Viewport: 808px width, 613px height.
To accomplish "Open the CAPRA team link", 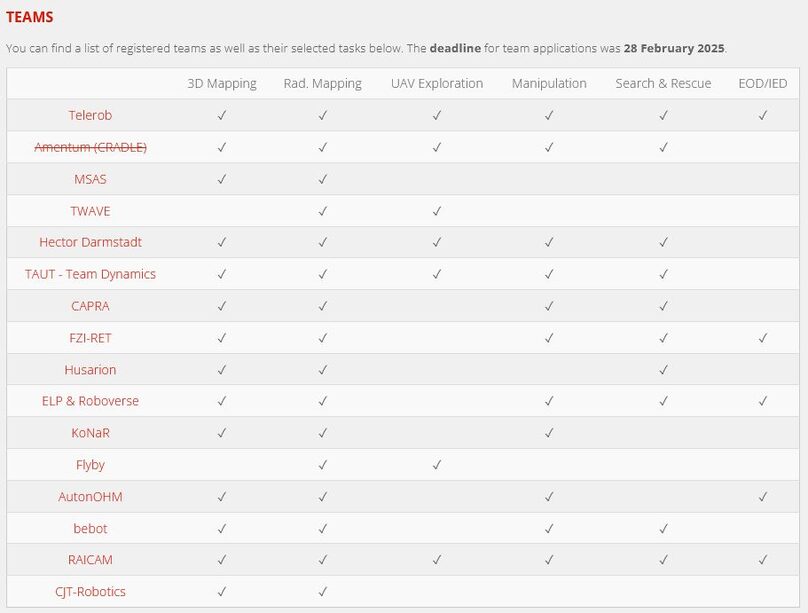I will point(90,306).
